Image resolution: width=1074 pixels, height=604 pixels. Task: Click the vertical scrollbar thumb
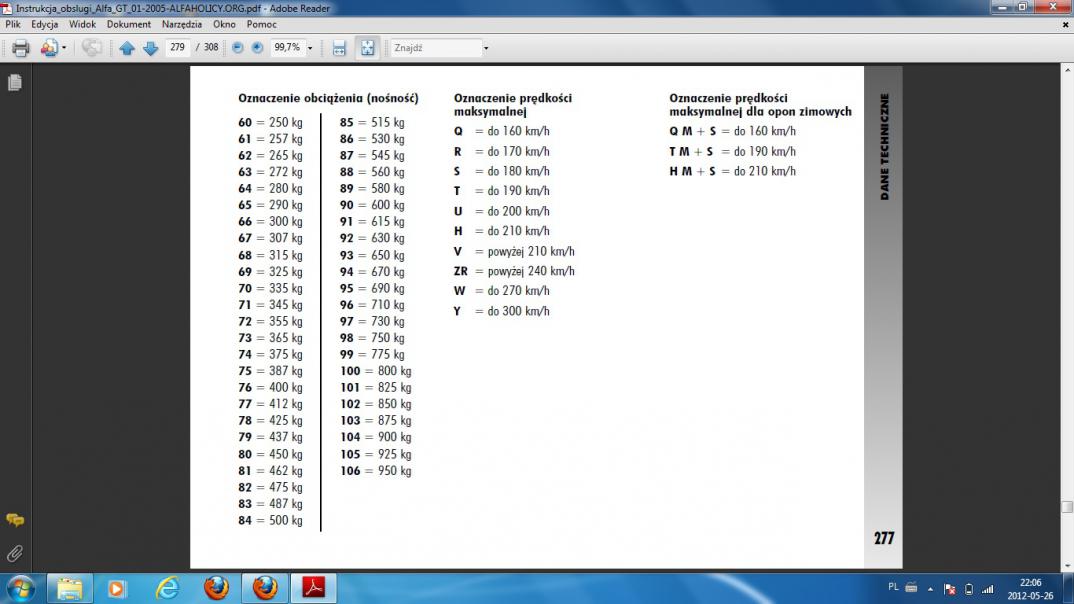tap(1067, 507)
